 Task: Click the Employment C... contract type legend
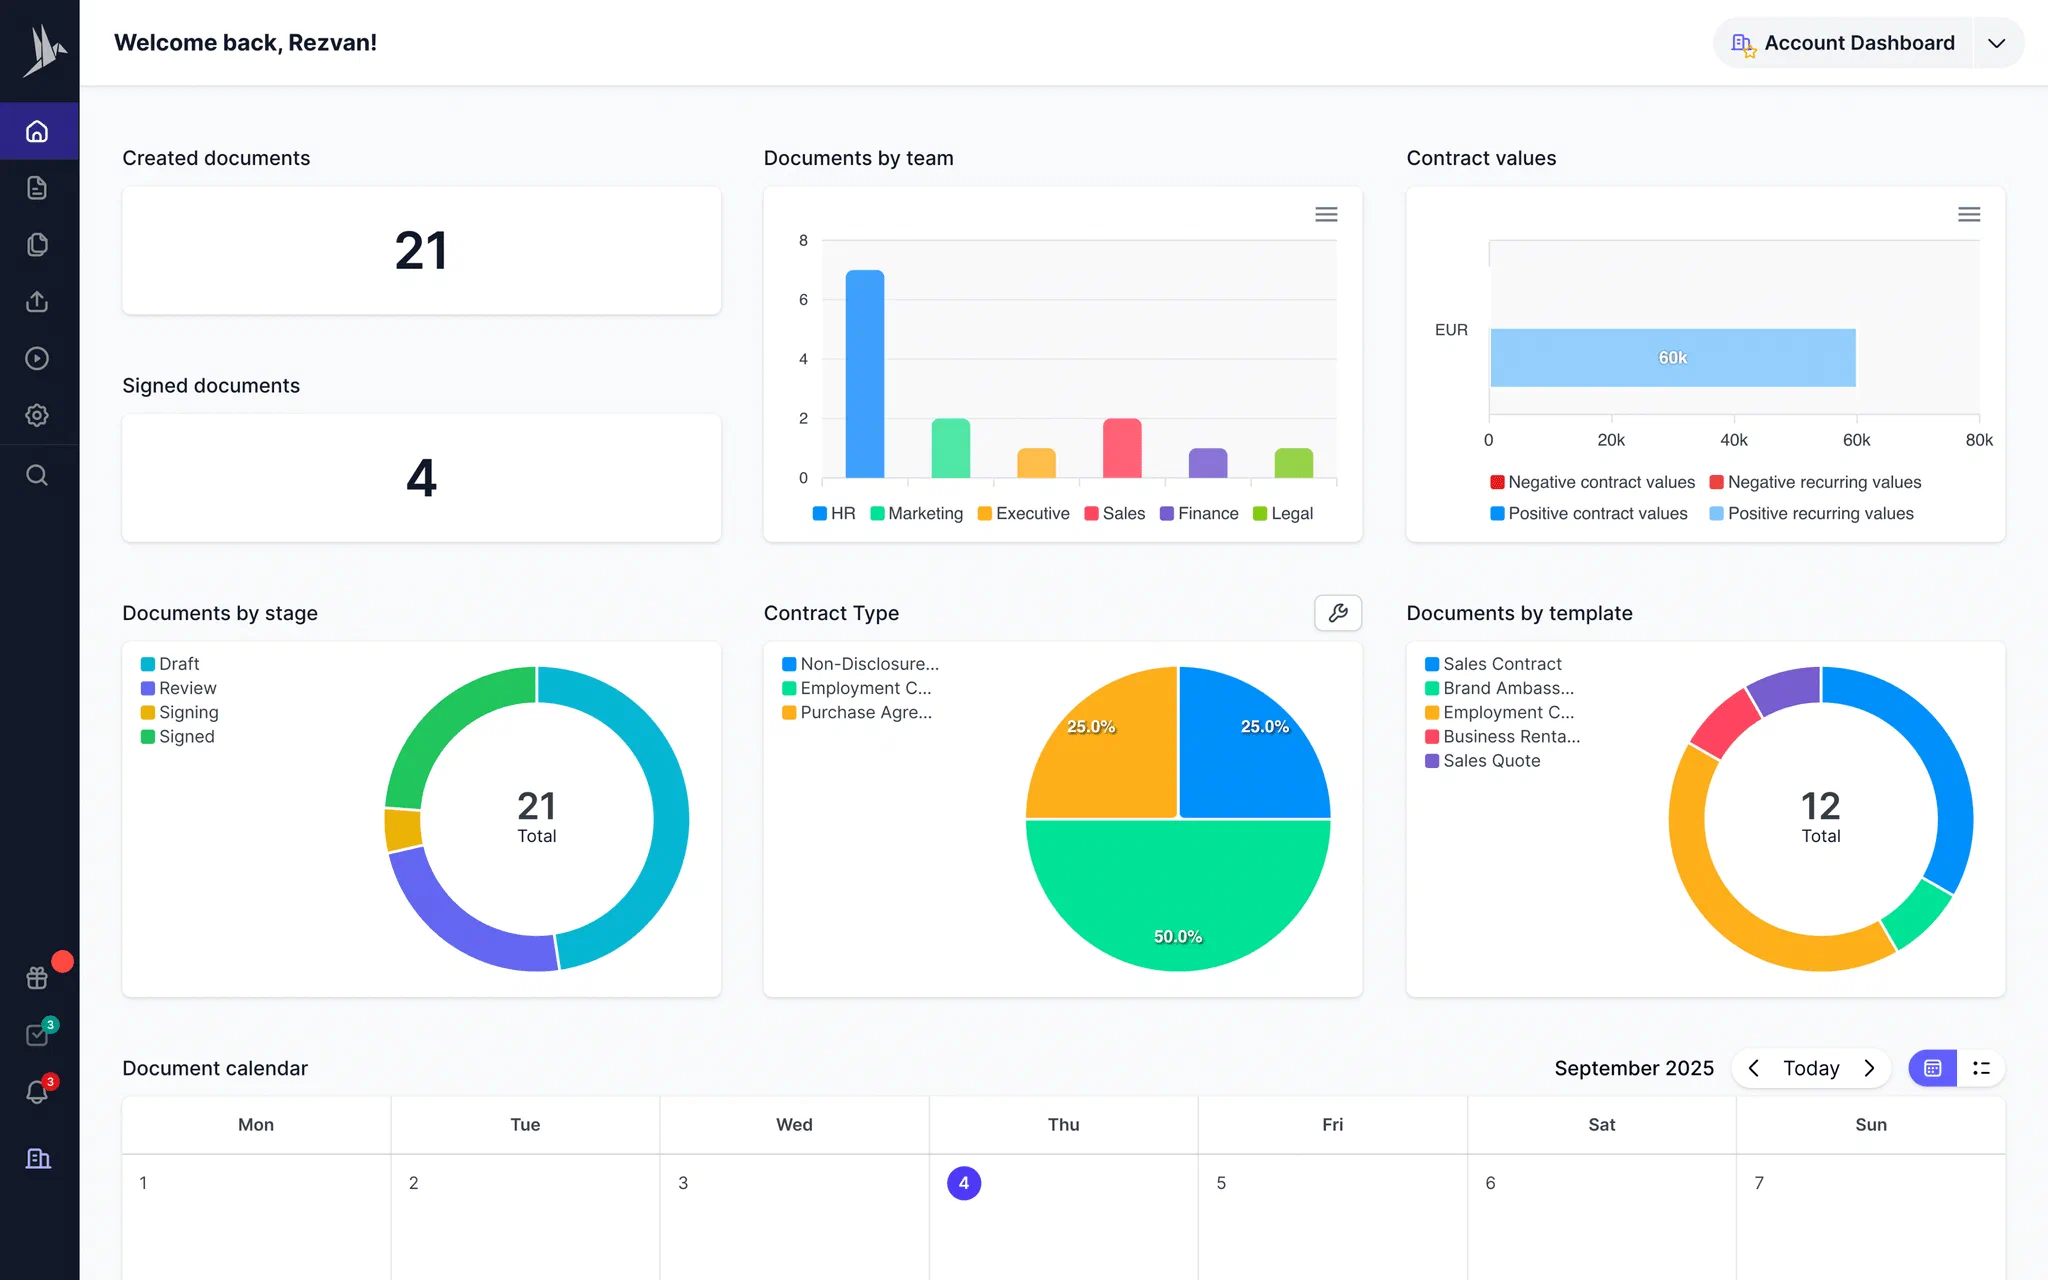pyautogui.click(x=857, y=688)
